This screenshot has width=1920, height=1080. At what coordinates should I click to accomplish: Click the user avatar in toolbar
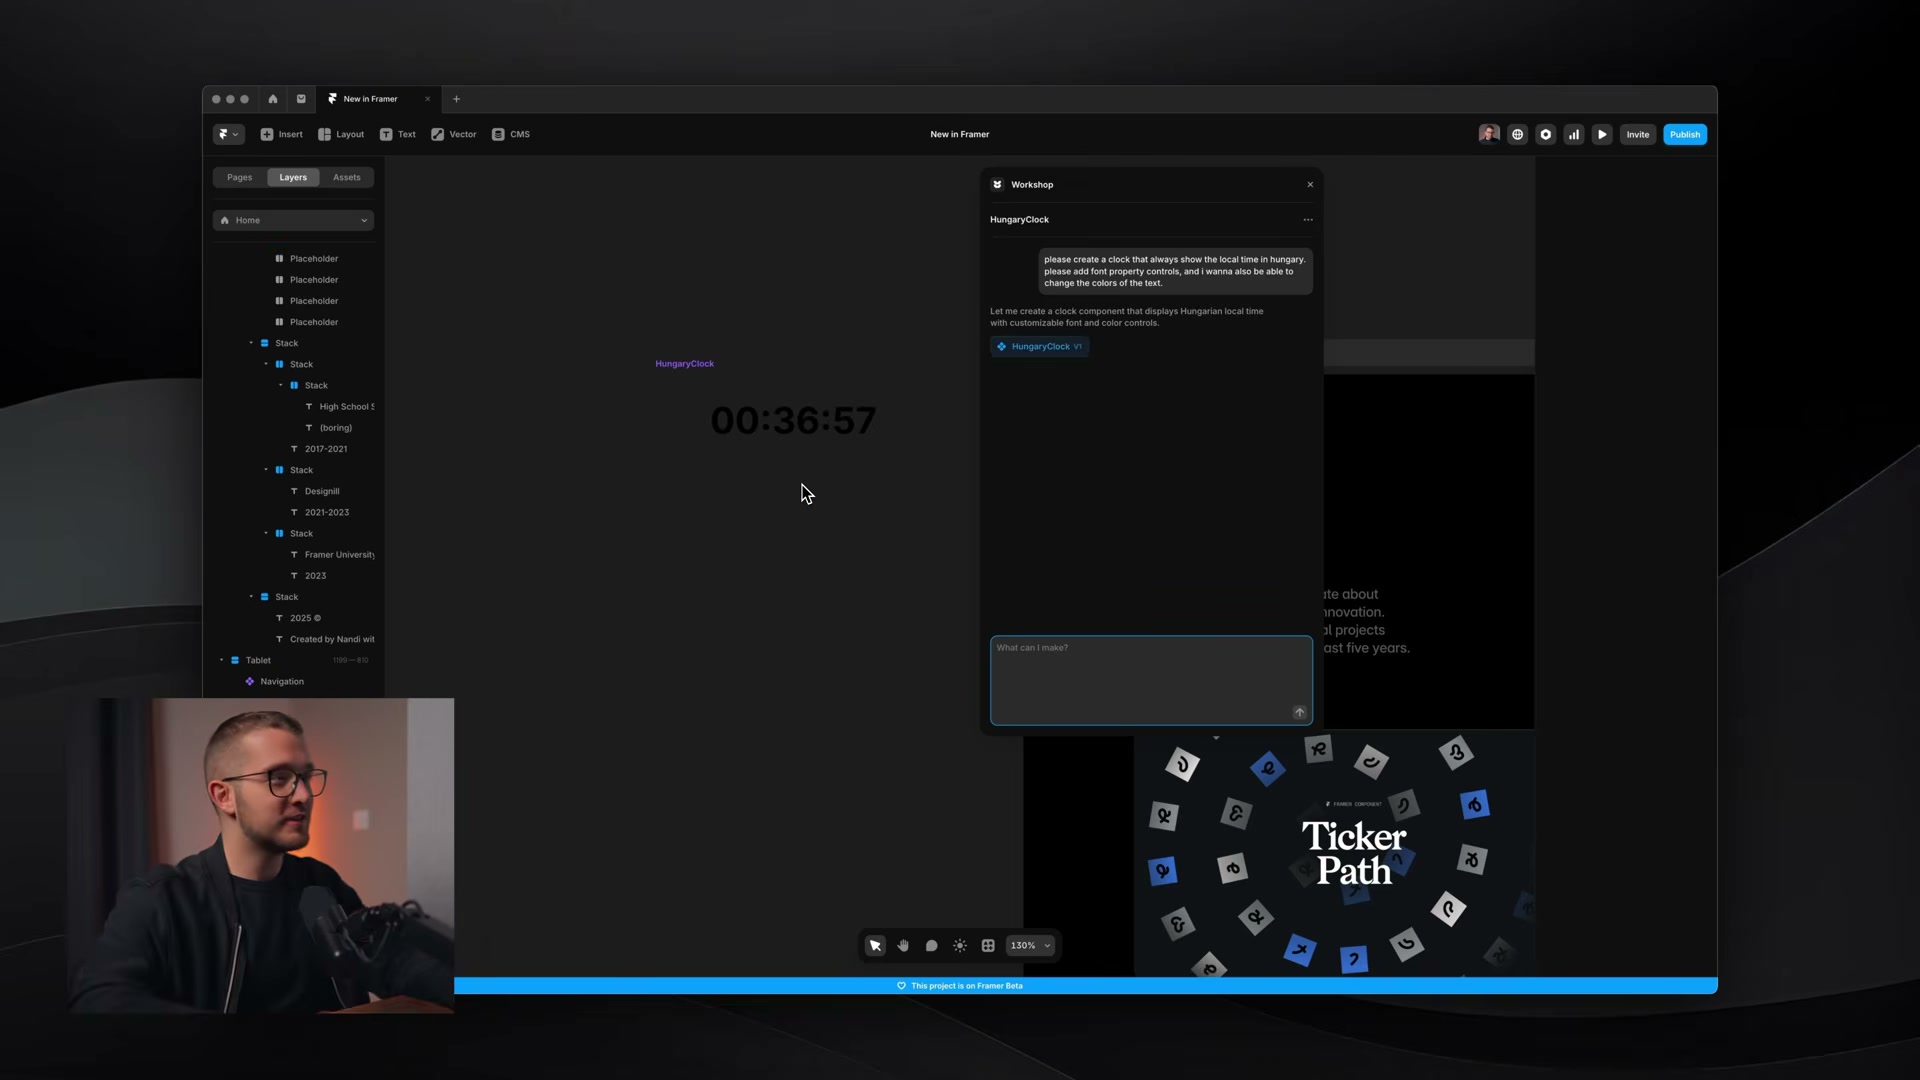click(1489, 134)
